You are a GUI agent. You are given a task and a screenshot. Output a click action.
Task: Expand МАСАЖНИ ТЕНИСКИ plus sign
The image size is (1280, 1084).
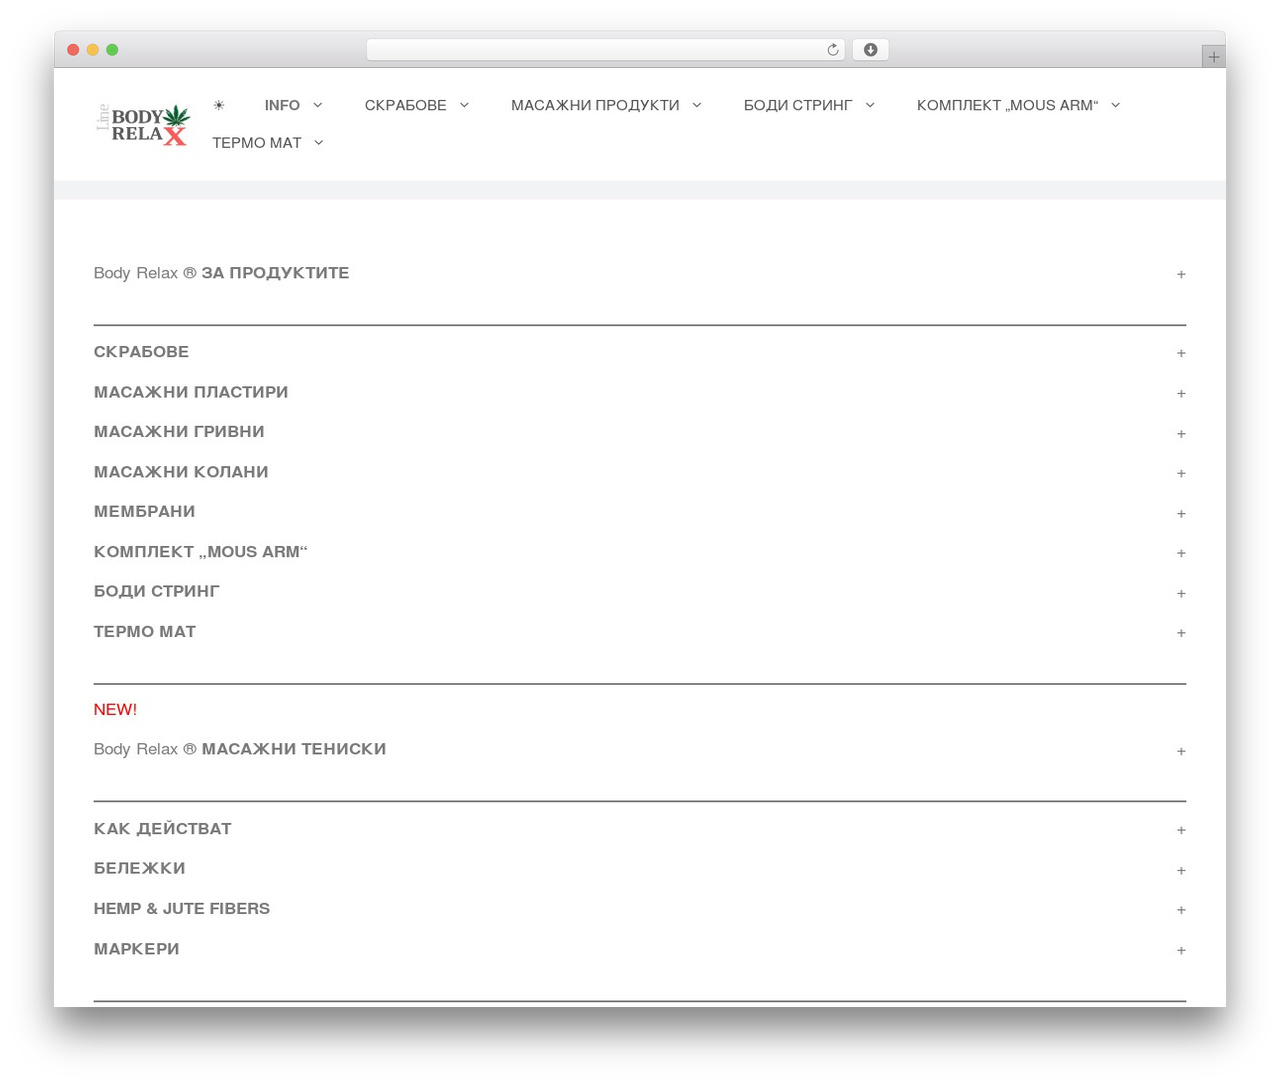click(x=1181, y=751)
